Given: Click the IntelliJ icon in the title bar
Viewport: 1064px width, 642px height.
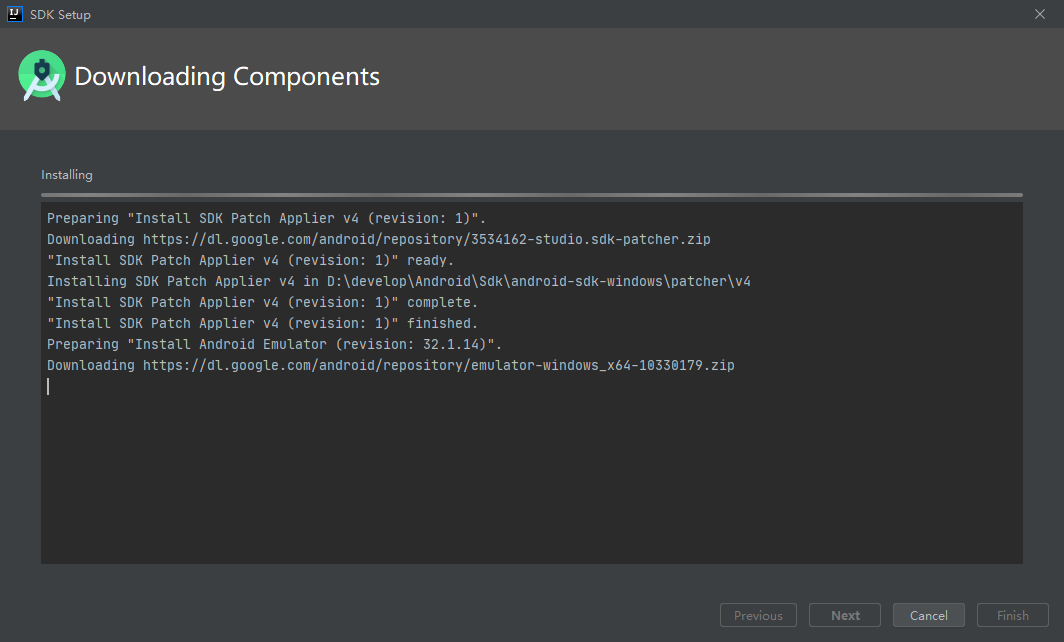Looking at the screenshot, I should coord(14,14).
